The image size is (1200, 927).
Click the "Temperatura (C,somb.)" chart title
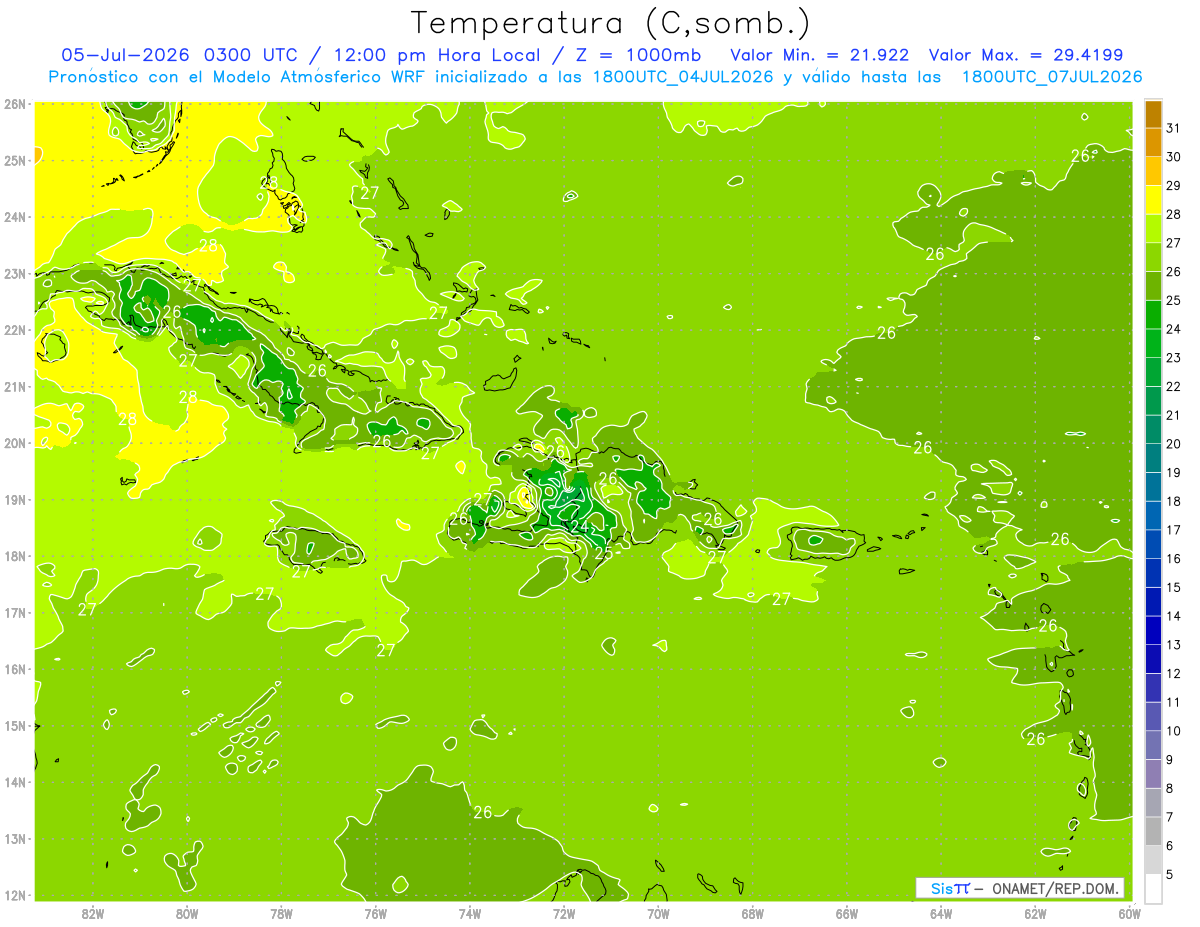610,24
